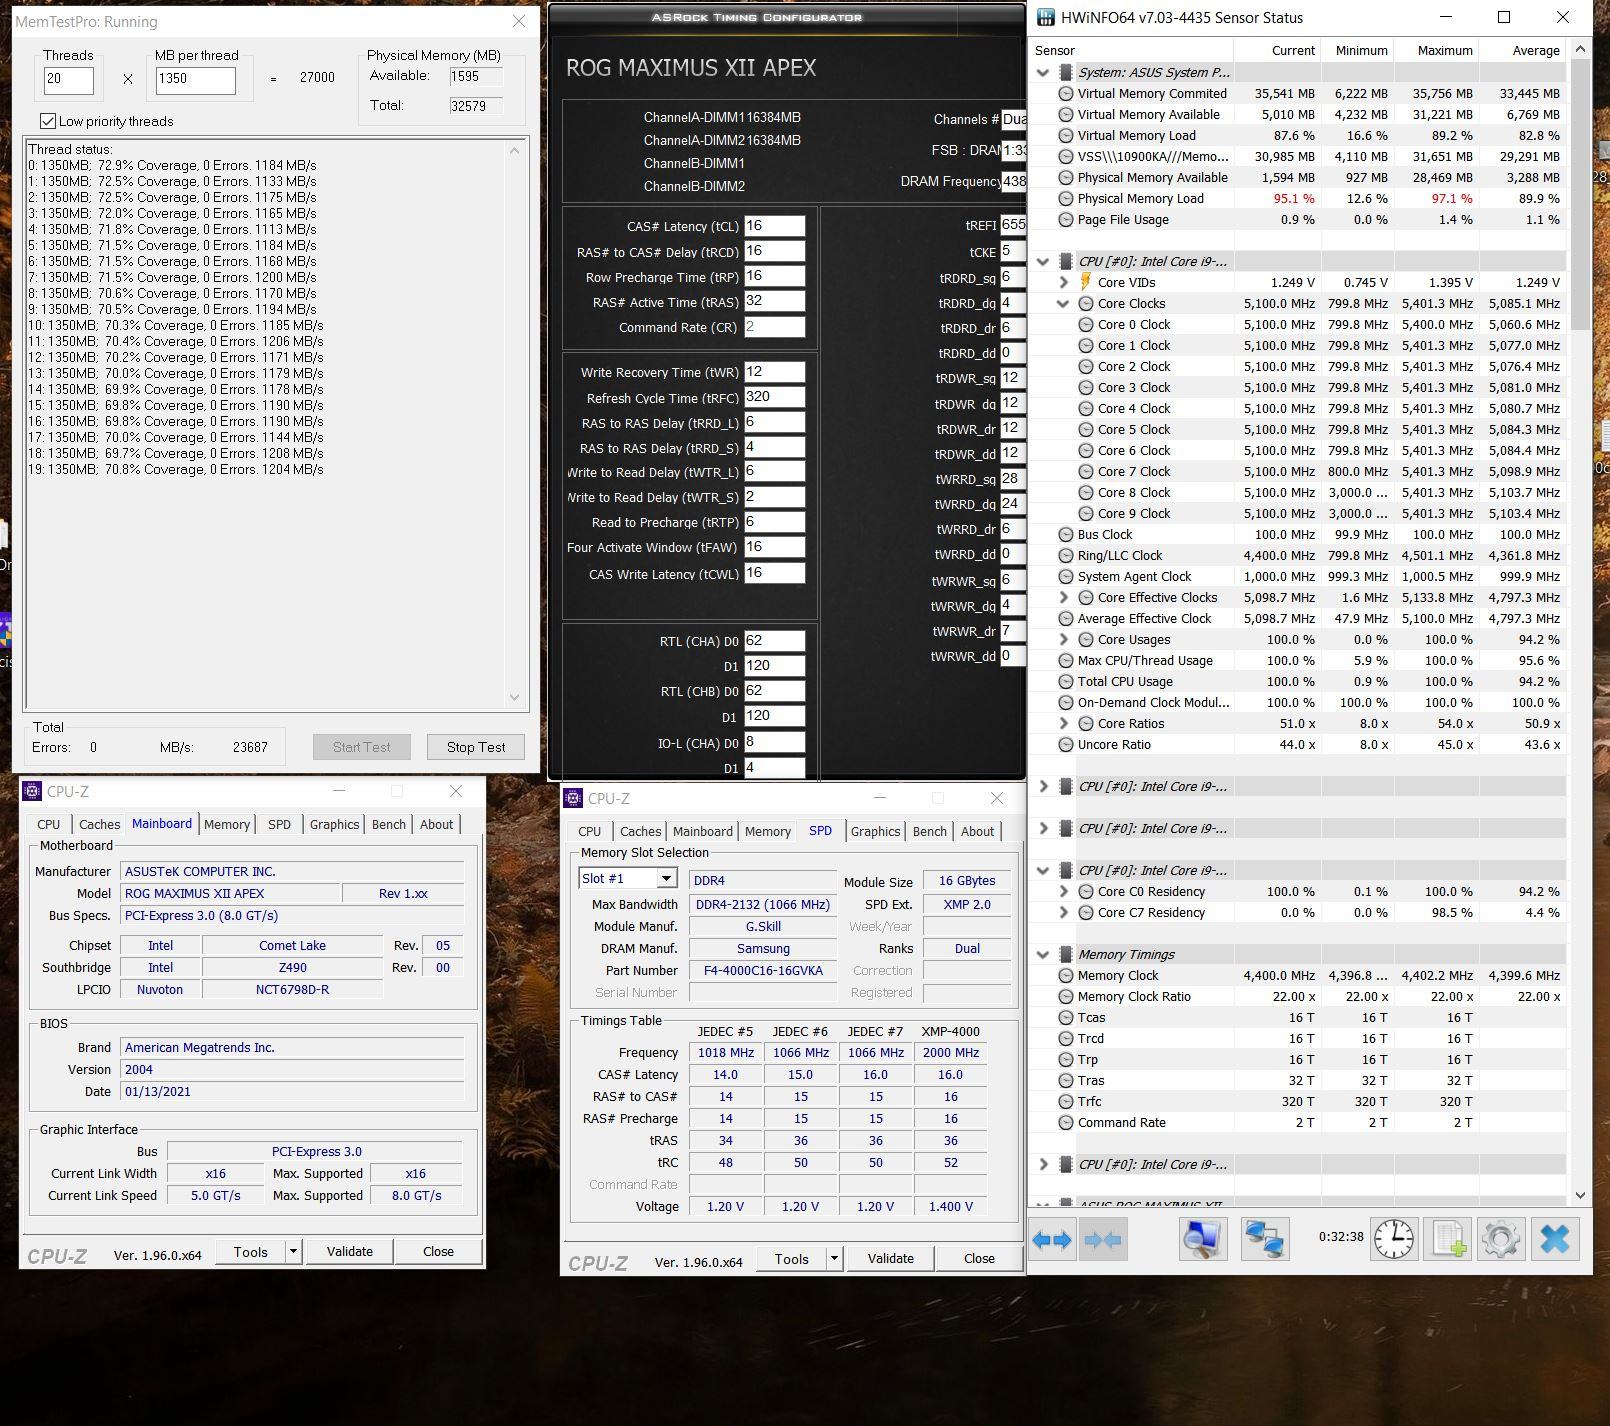
Task: Click Total CPU Usage sensor icon
Action: 1066,681
